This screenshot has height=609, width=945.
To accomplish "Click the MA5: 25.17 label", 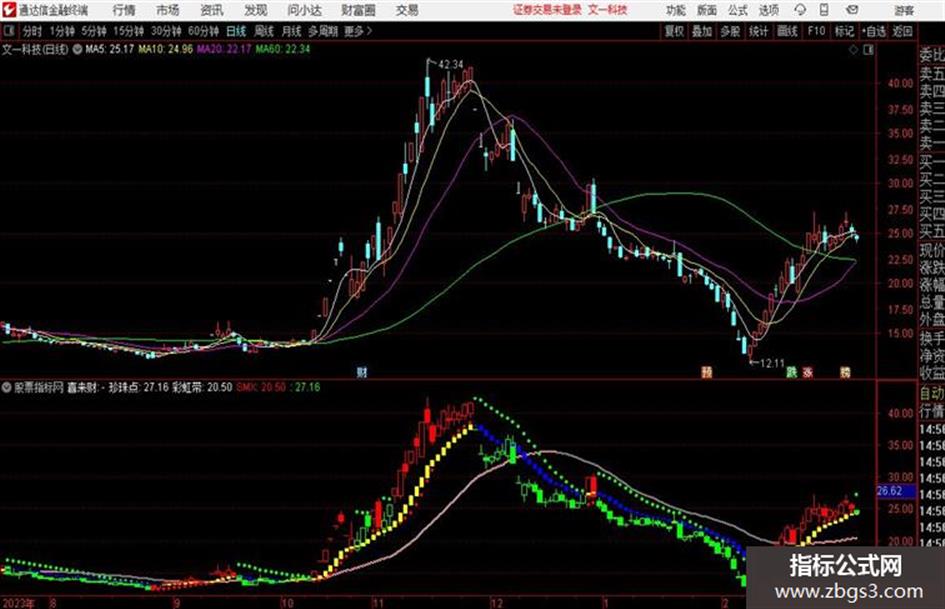I will click(109, 49).
